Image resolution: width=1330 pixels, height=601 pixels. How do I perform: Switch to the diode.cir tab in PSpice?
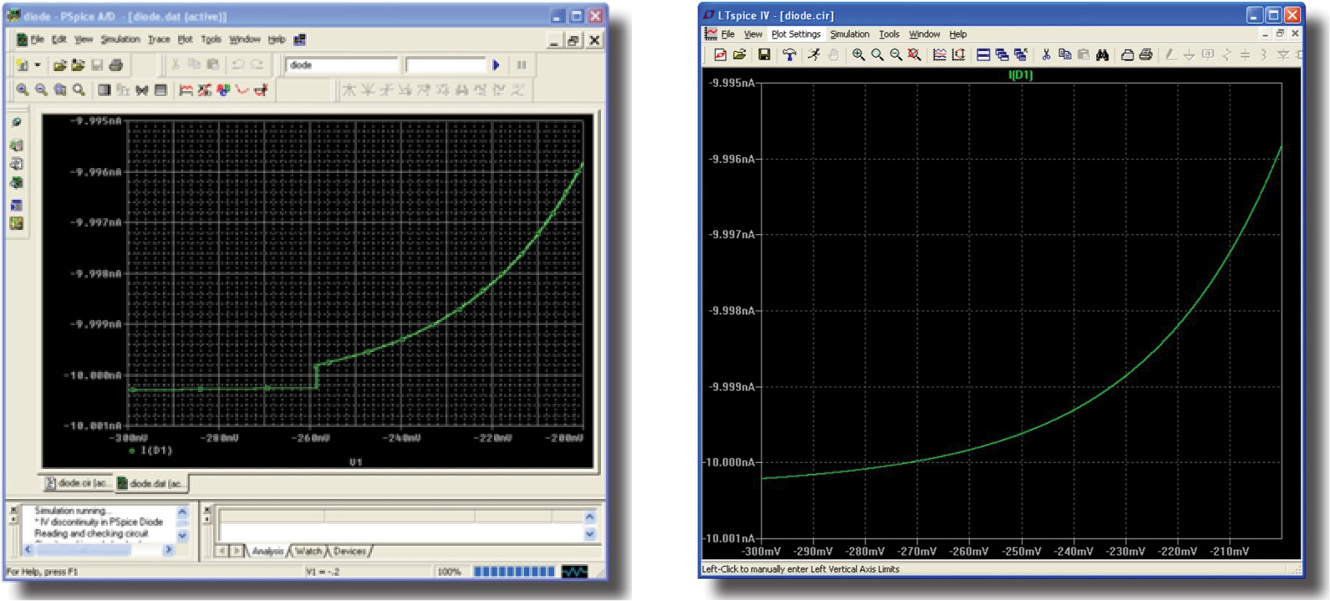tap(78, 483)
